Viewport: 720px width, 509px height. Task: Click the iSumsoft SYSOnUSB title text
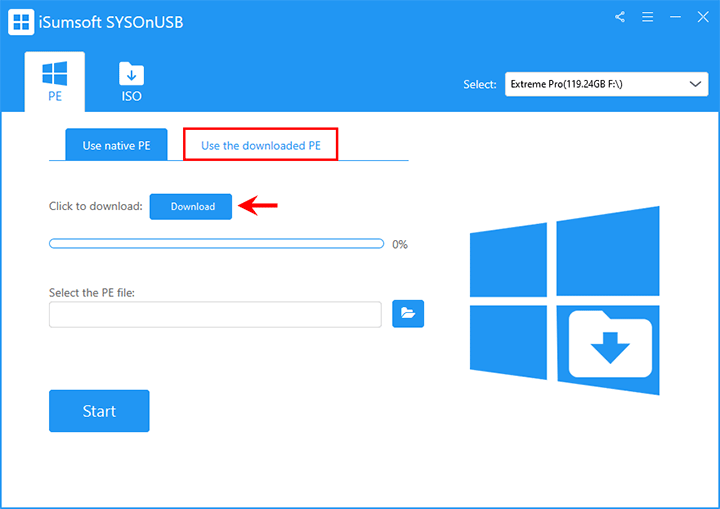point(111,23)
